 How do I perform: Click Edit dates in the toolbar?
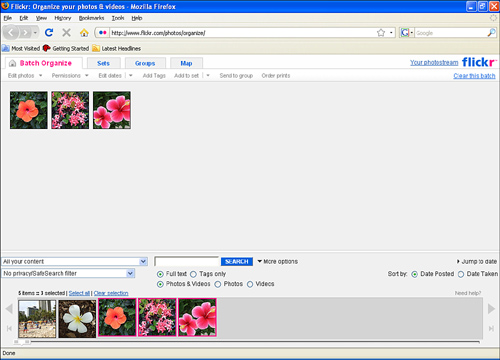[x=110, y=76]
